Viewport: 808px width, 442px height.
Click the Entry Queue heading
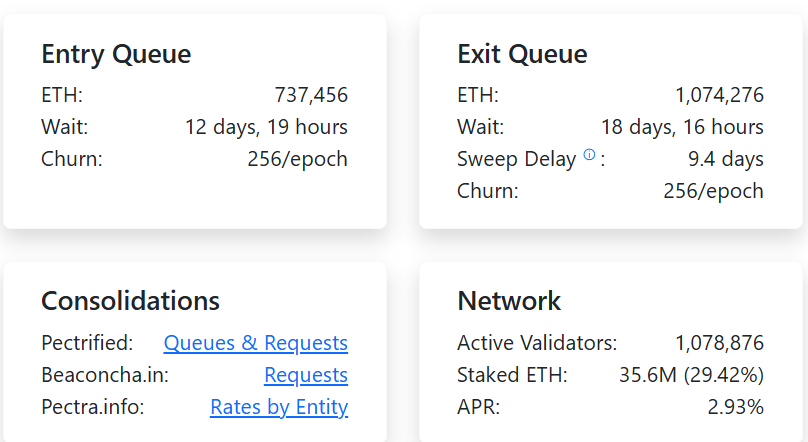116,54
